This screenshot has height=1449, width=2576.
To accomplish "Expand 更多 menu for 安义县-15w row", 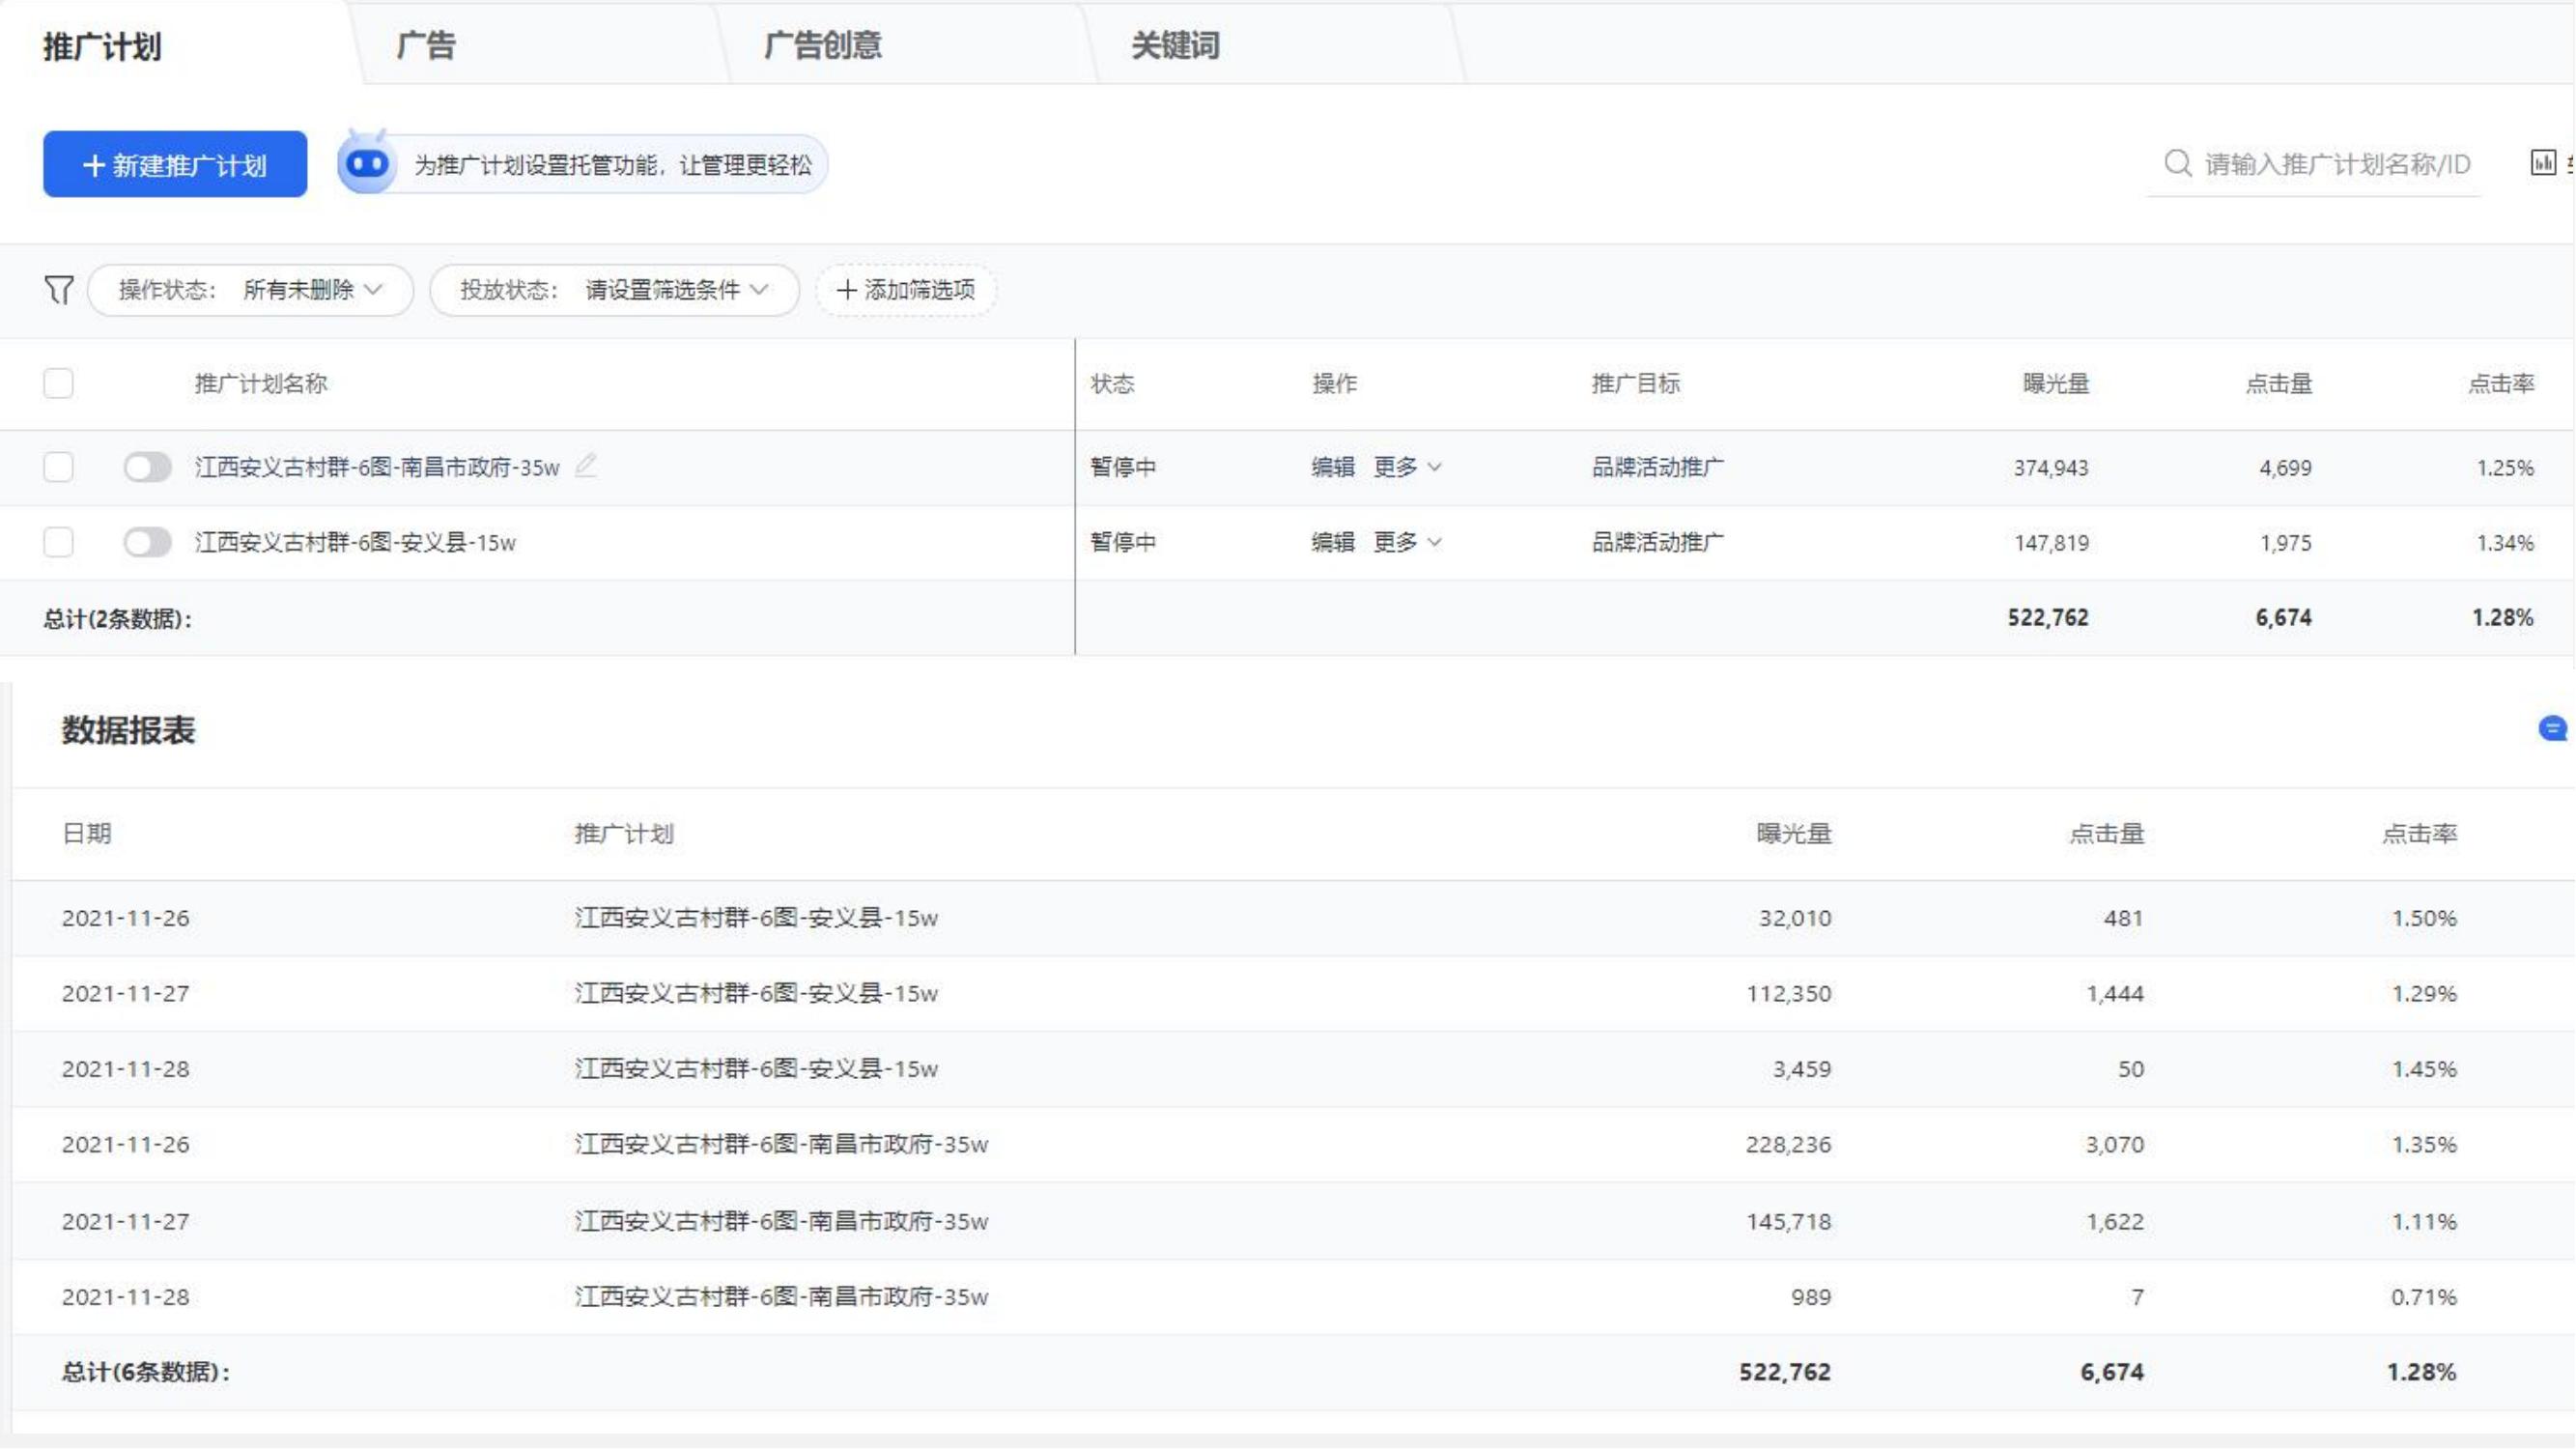I will [x=1406, y=542].
